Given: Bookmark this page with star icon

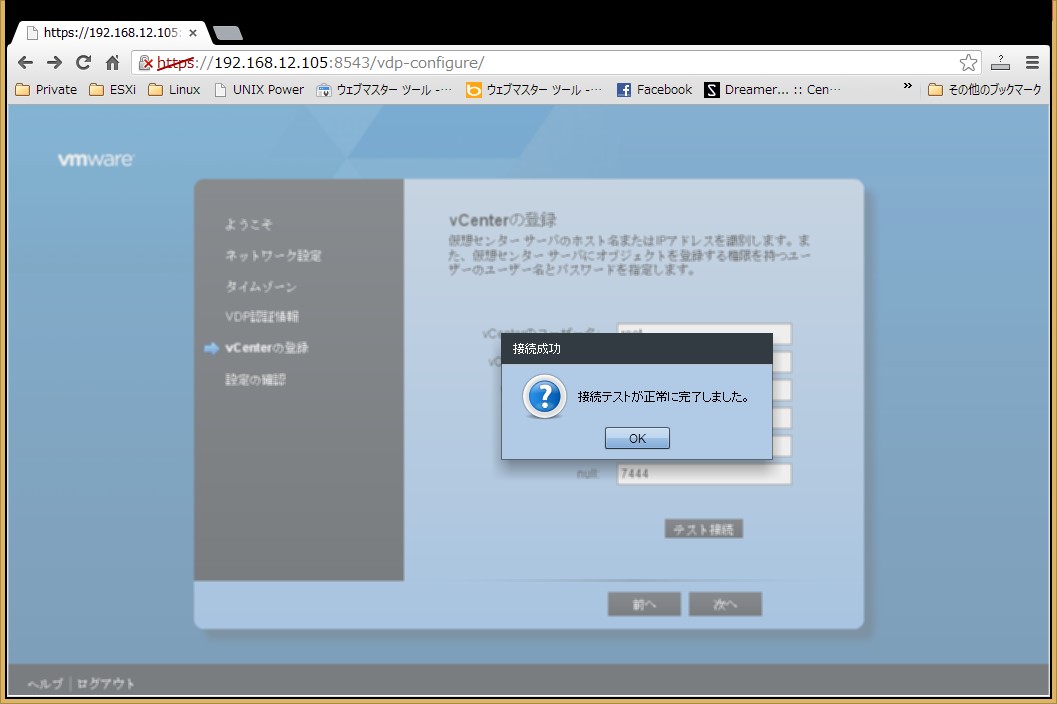Looking at the screenshot, I should coord(968,63).
